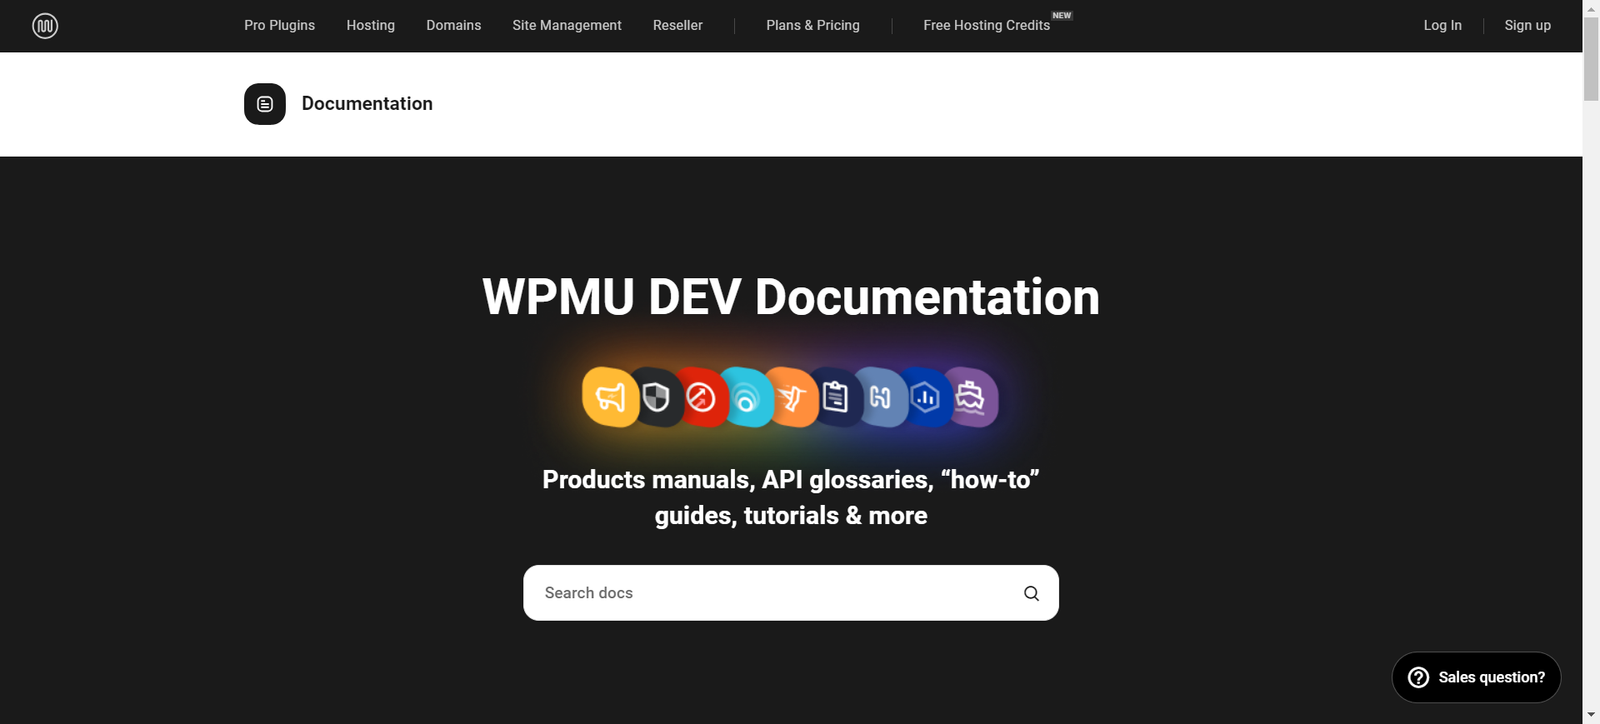
Task: Click the page scrollbar thumb
Action: [1591, 58]
